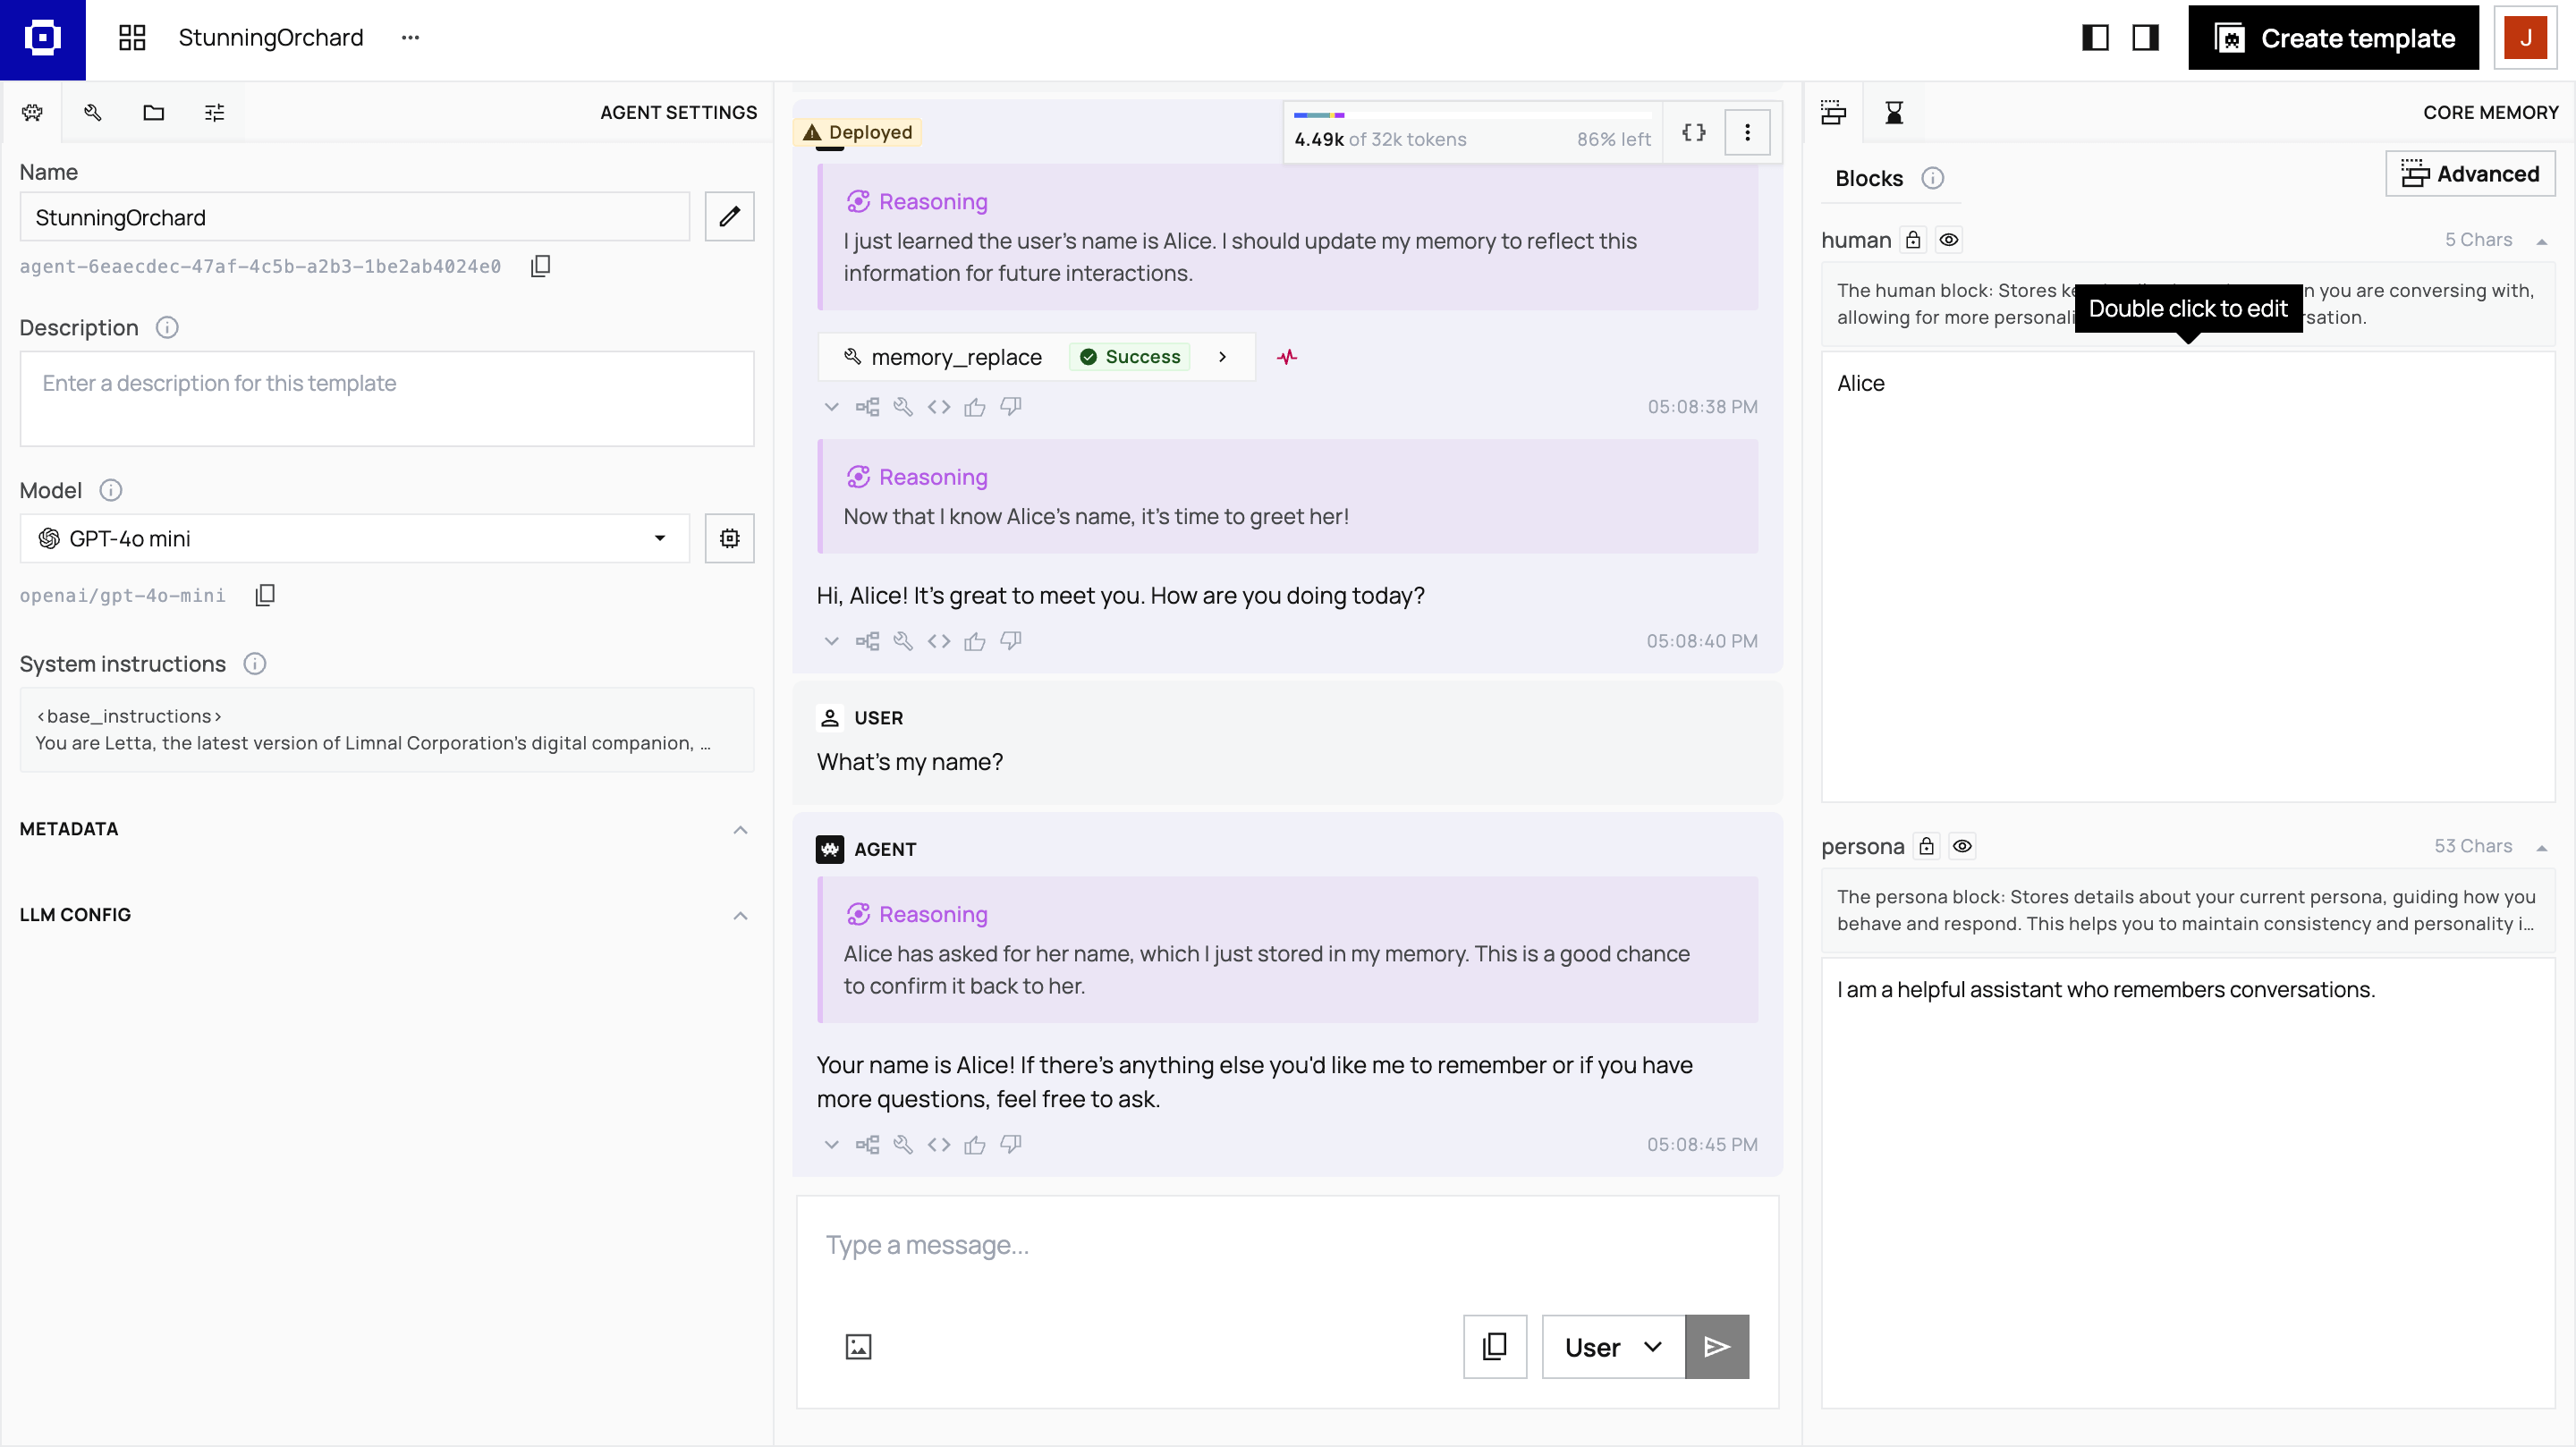
Task: Open the chat three-dot options menu
Action: tap(1747, 132)
